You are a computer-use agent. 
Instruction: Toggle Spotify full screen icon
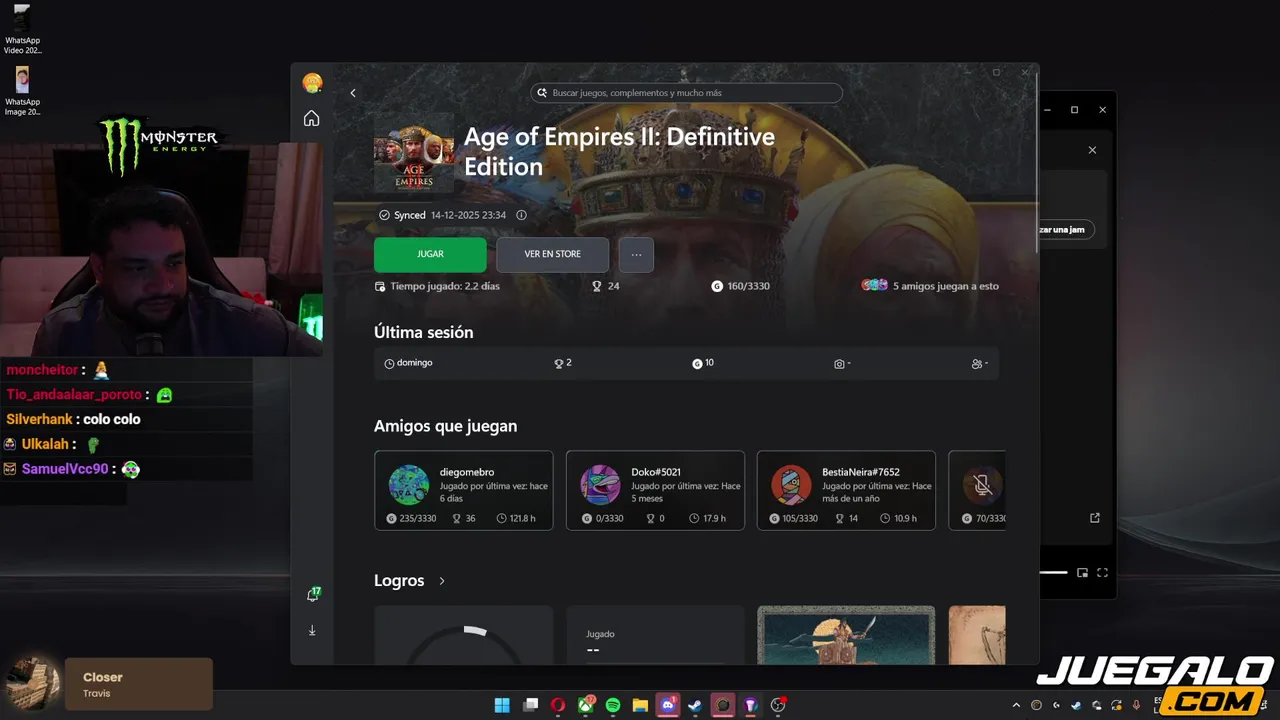pos(1102,573)
